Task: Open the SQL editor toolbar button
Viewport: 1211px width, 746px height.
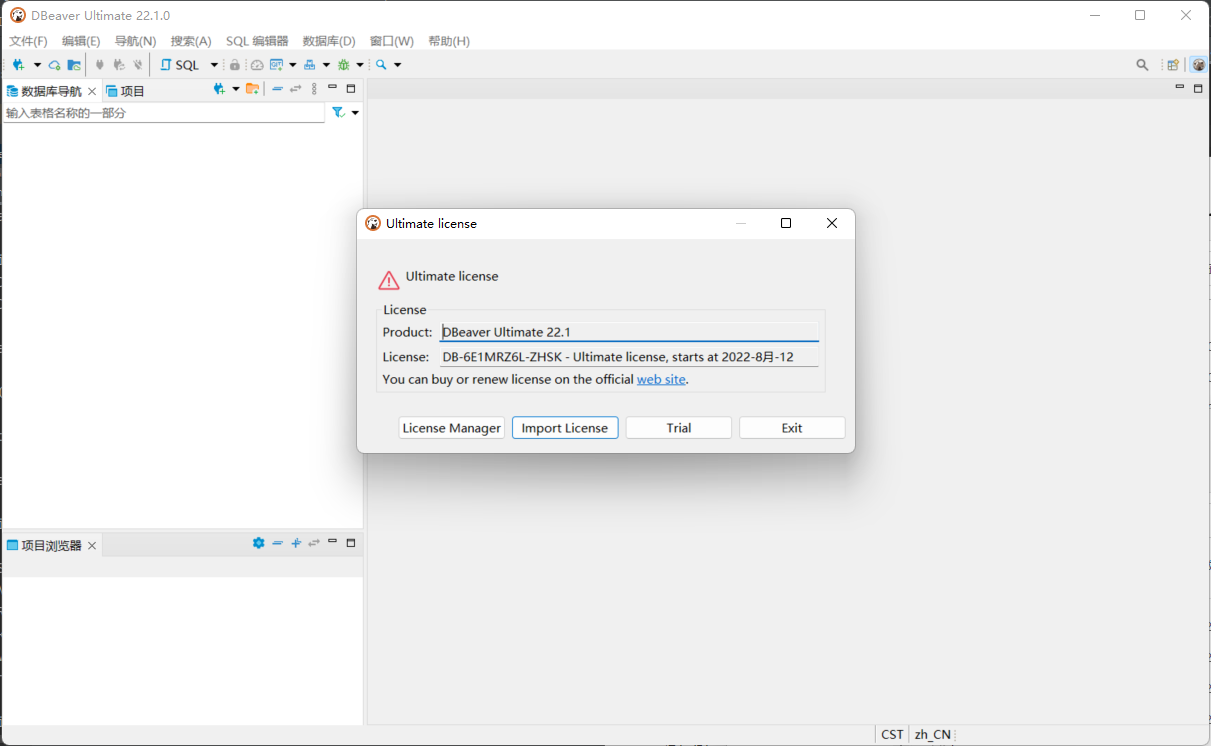Action: coord(180,65)
